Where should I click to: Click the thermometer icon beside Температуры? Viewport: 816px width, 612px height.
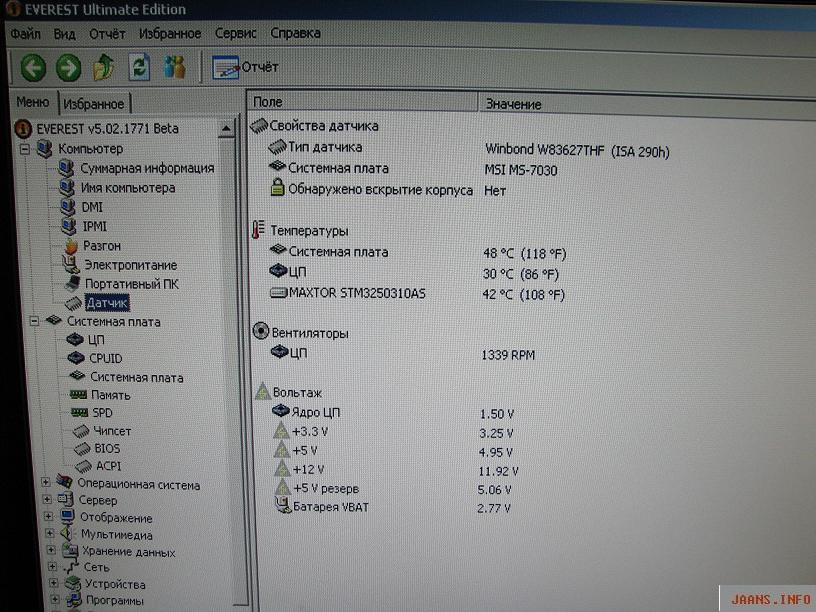[x=258, y=230]
